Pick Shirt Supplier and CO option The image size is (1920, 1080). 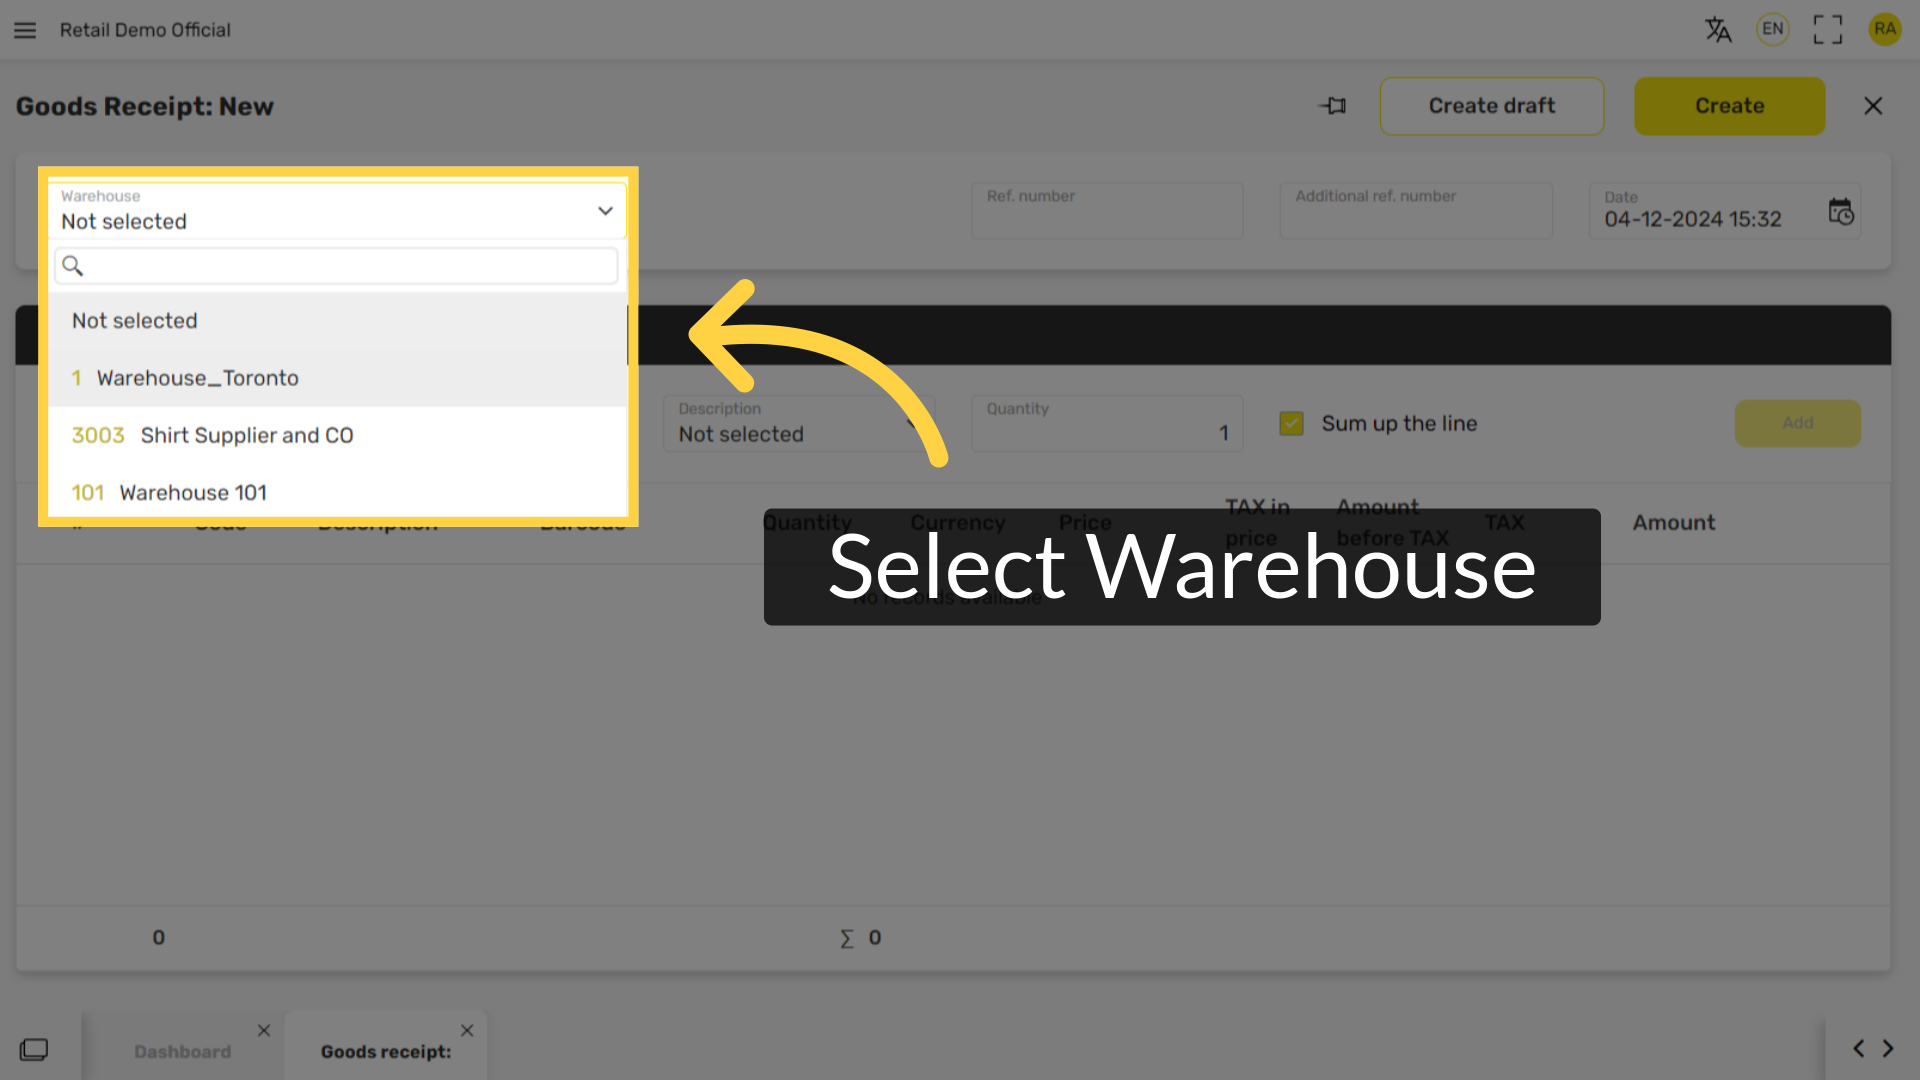(x=246, y=436)
